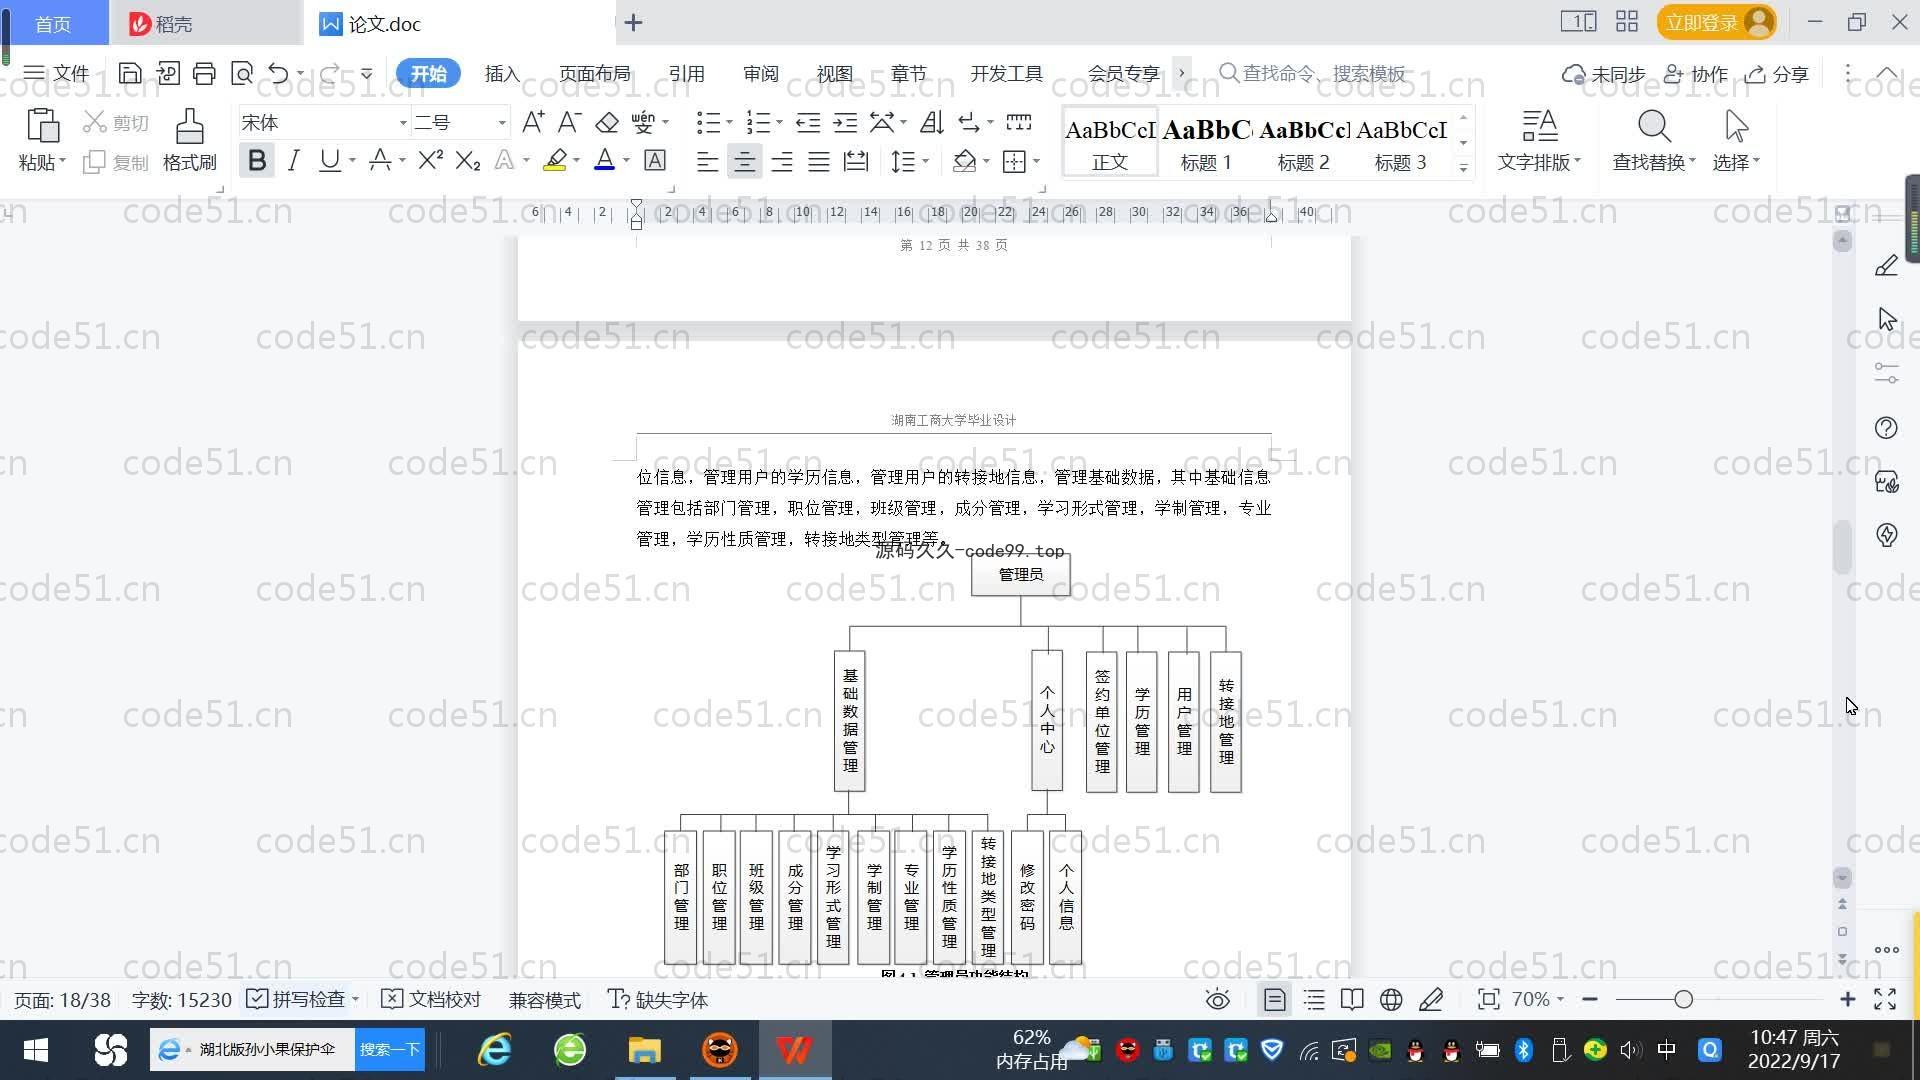The image size is (1920, 1080).
Task: Open the 引用 ribbon tab
Action: pyautogui.click(x=686, y=73)
